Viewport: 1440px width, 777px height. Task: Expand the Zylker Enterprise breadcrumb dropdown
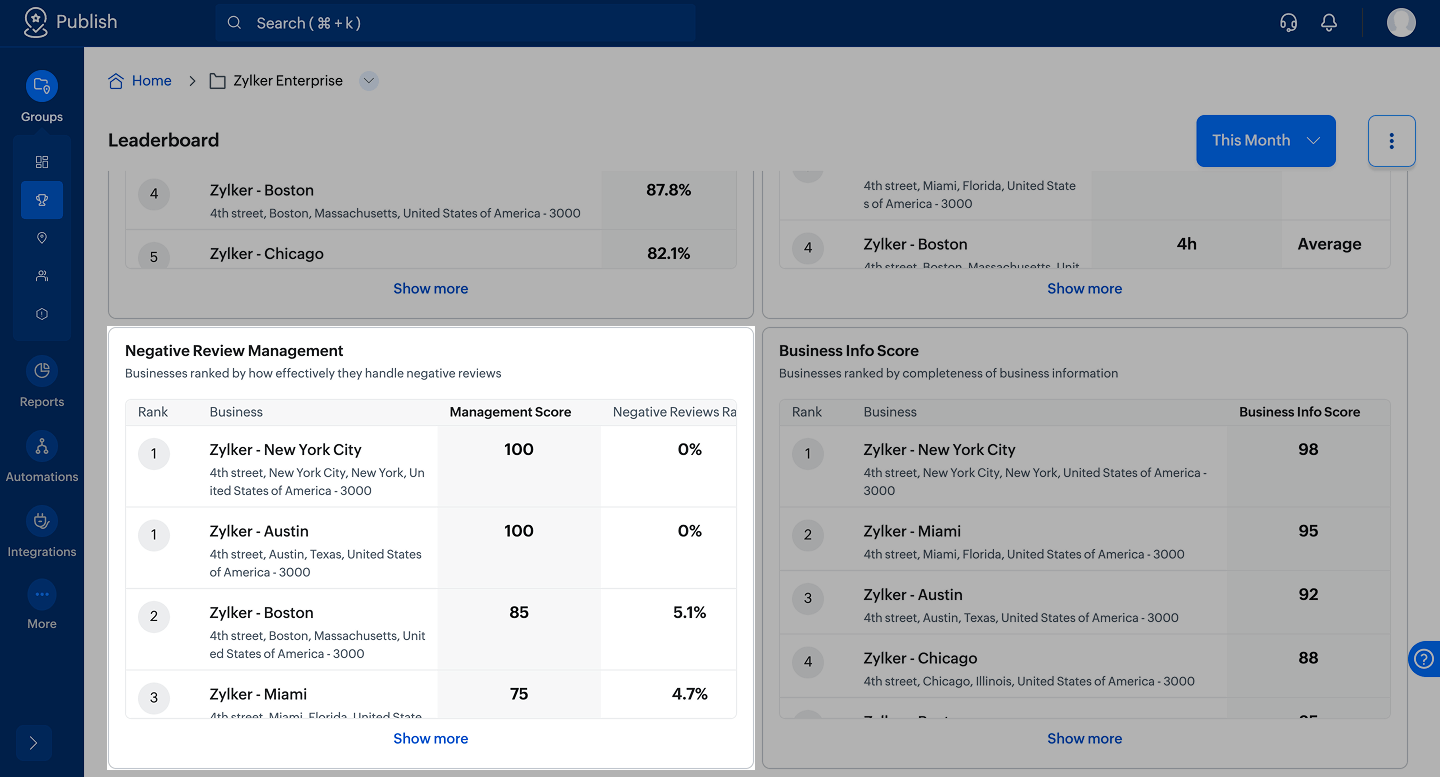[369, 81]
